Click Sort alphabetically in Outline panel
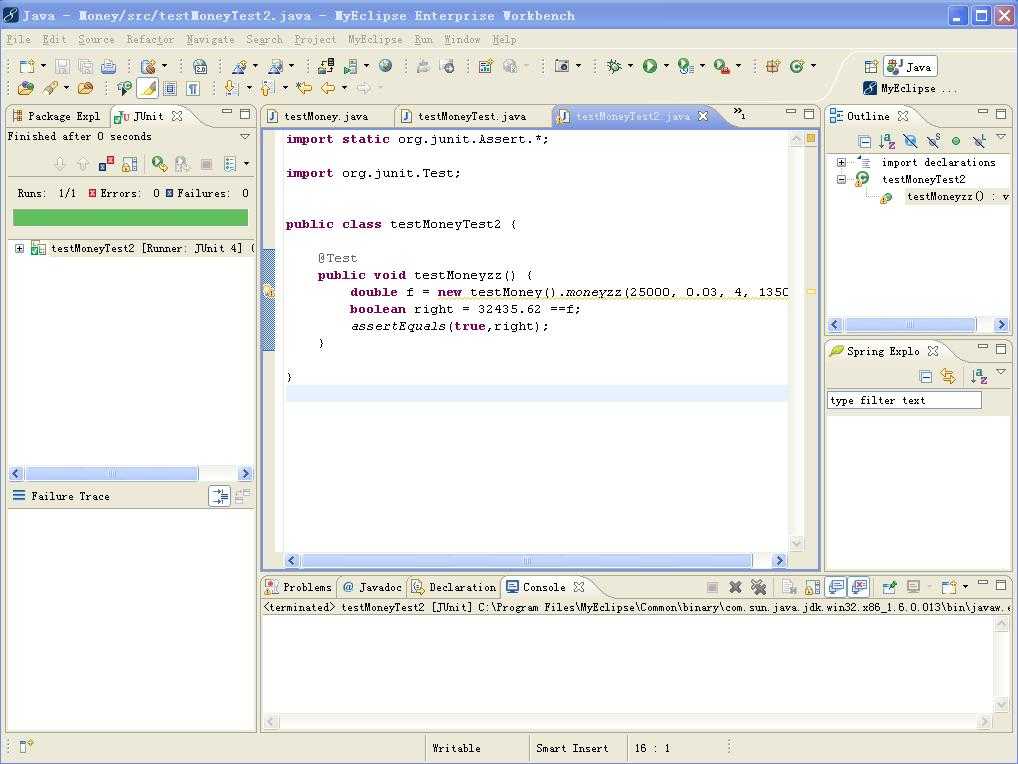 [x=887, y=141]
